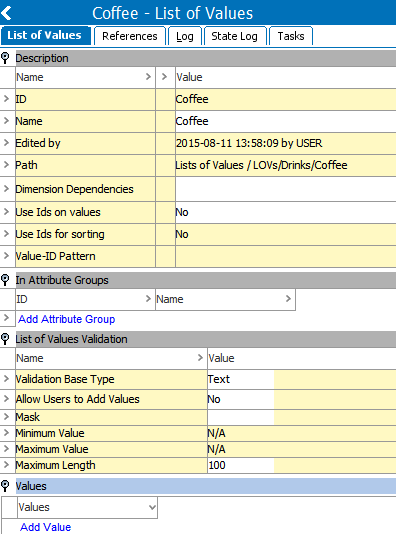
Task: Expand Name column header arrow in Description table
Action: click(148, 77)
